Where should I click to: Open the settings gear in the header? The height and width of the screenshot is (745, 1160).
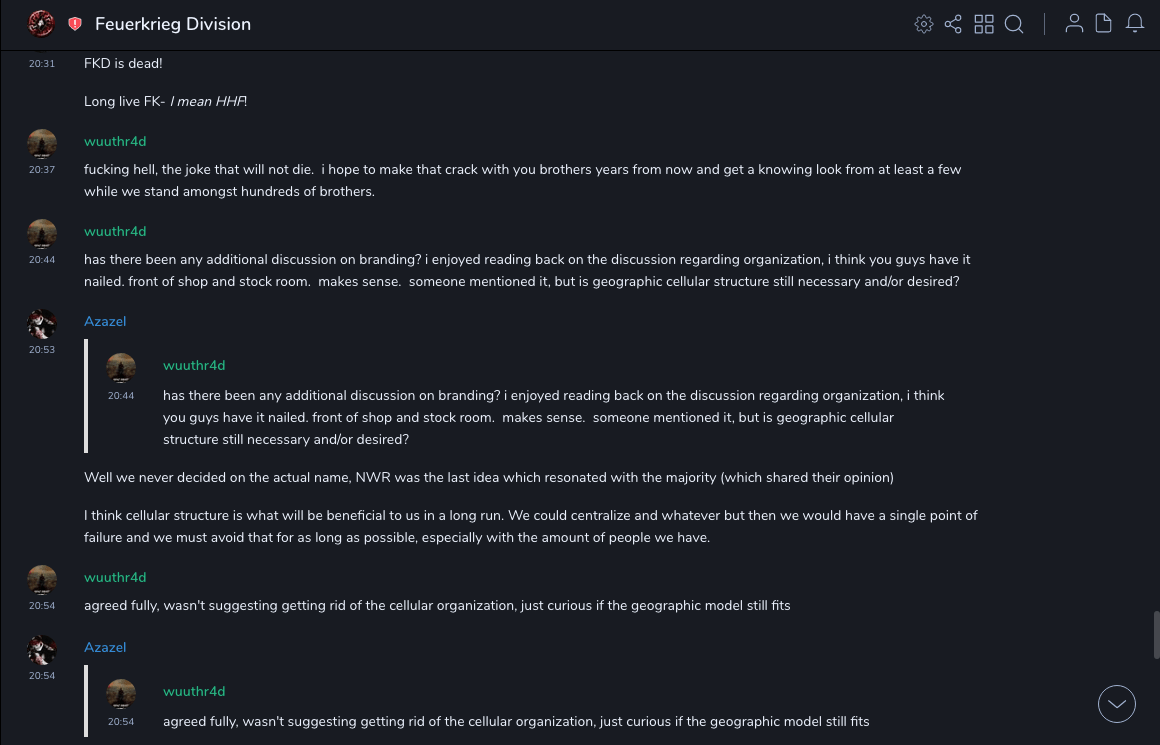(924, 24)
